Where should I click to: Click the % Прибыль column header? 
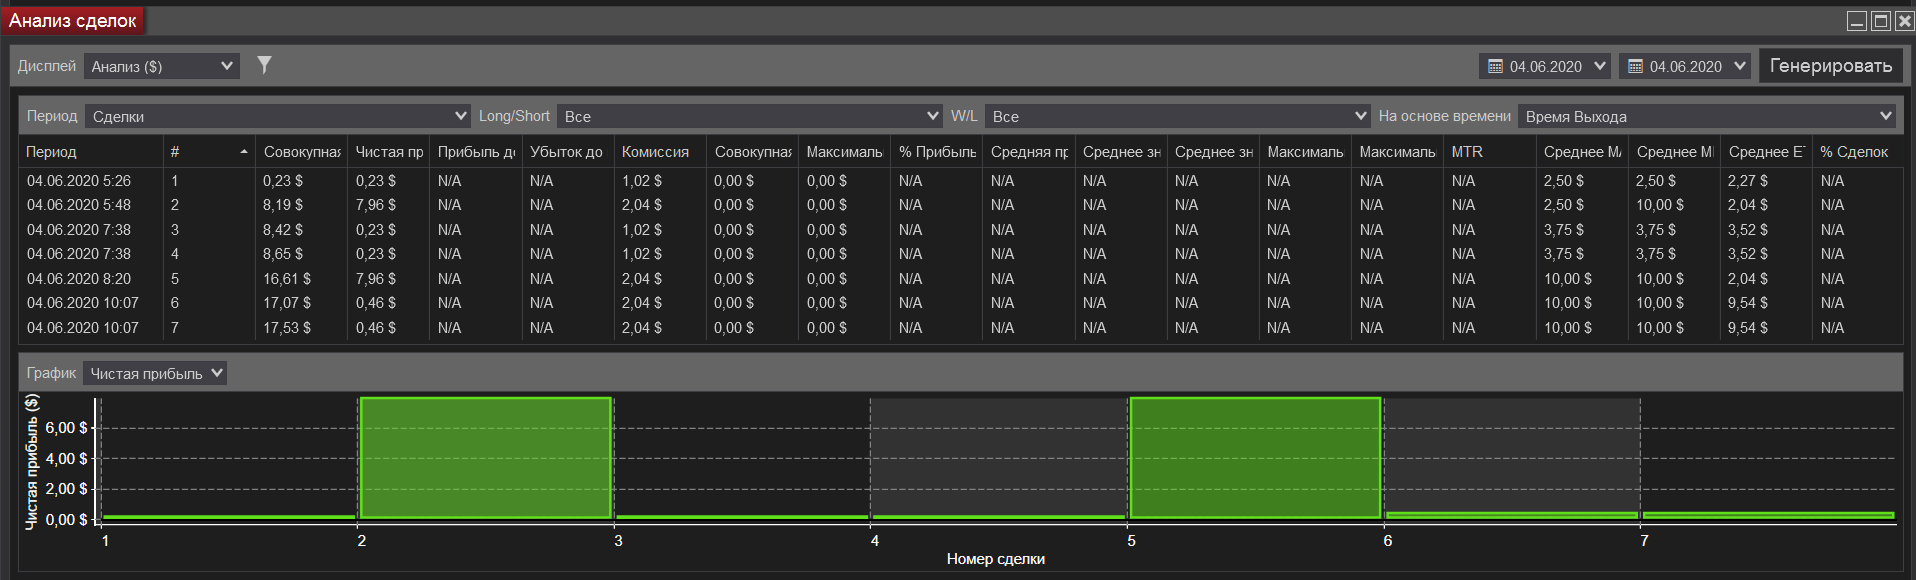pos(936,152)
